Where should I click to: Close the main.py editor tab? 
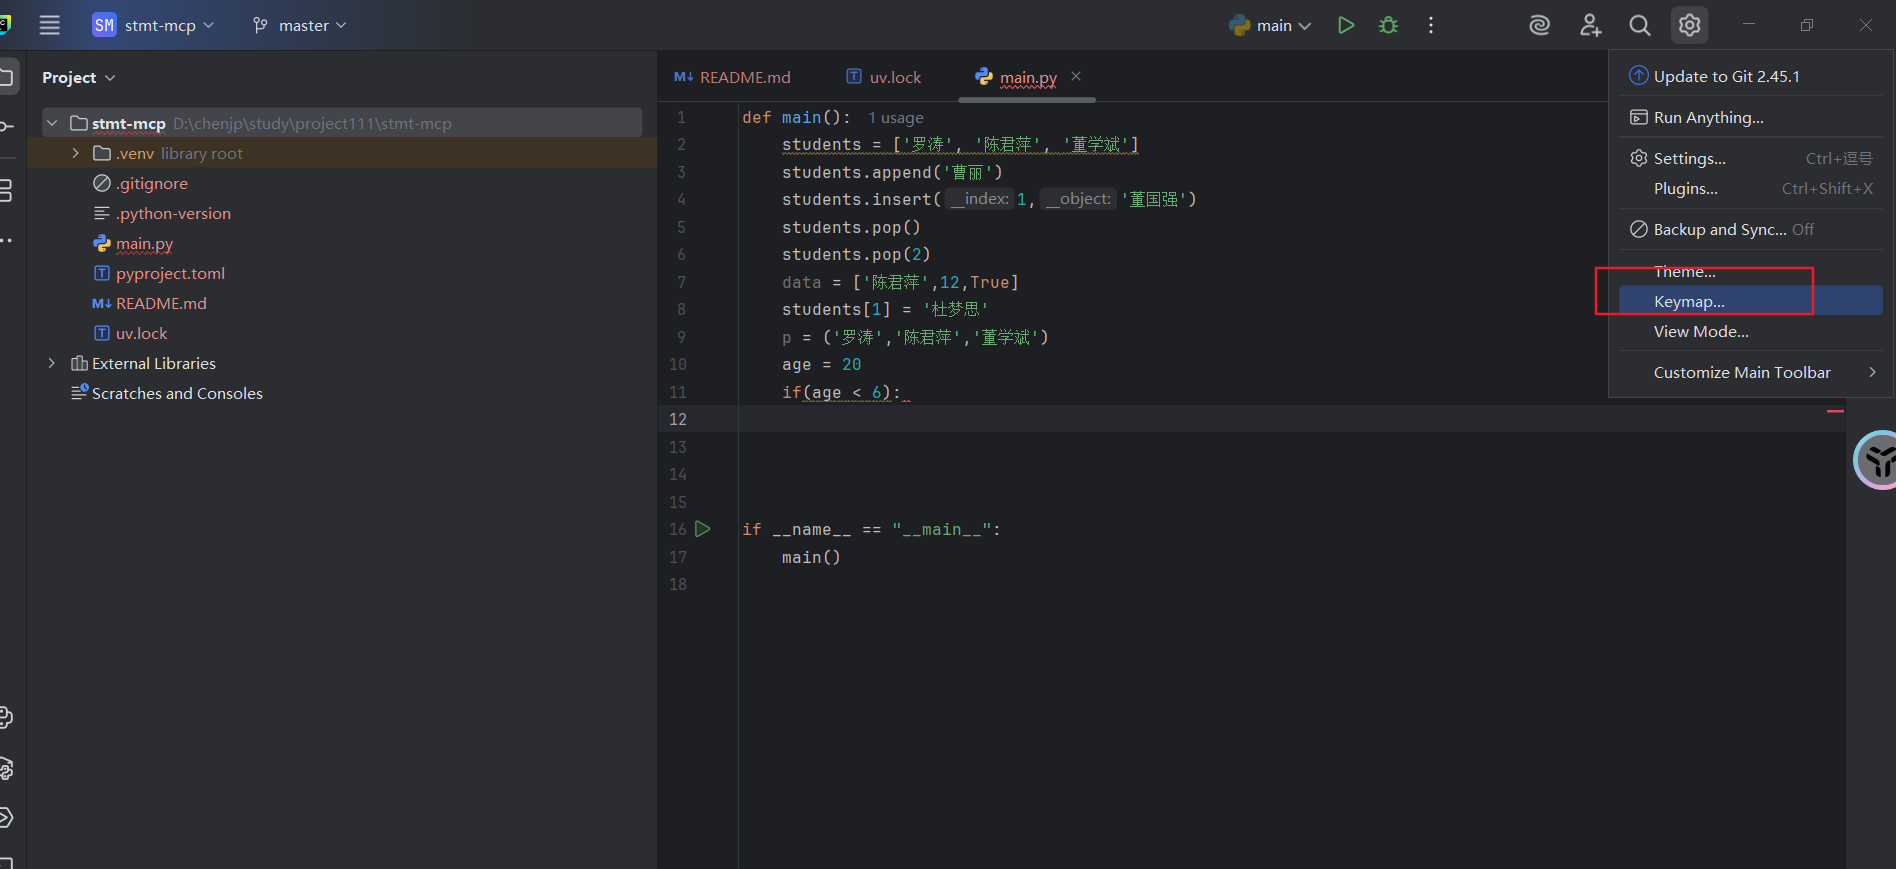coord(1076,76)
